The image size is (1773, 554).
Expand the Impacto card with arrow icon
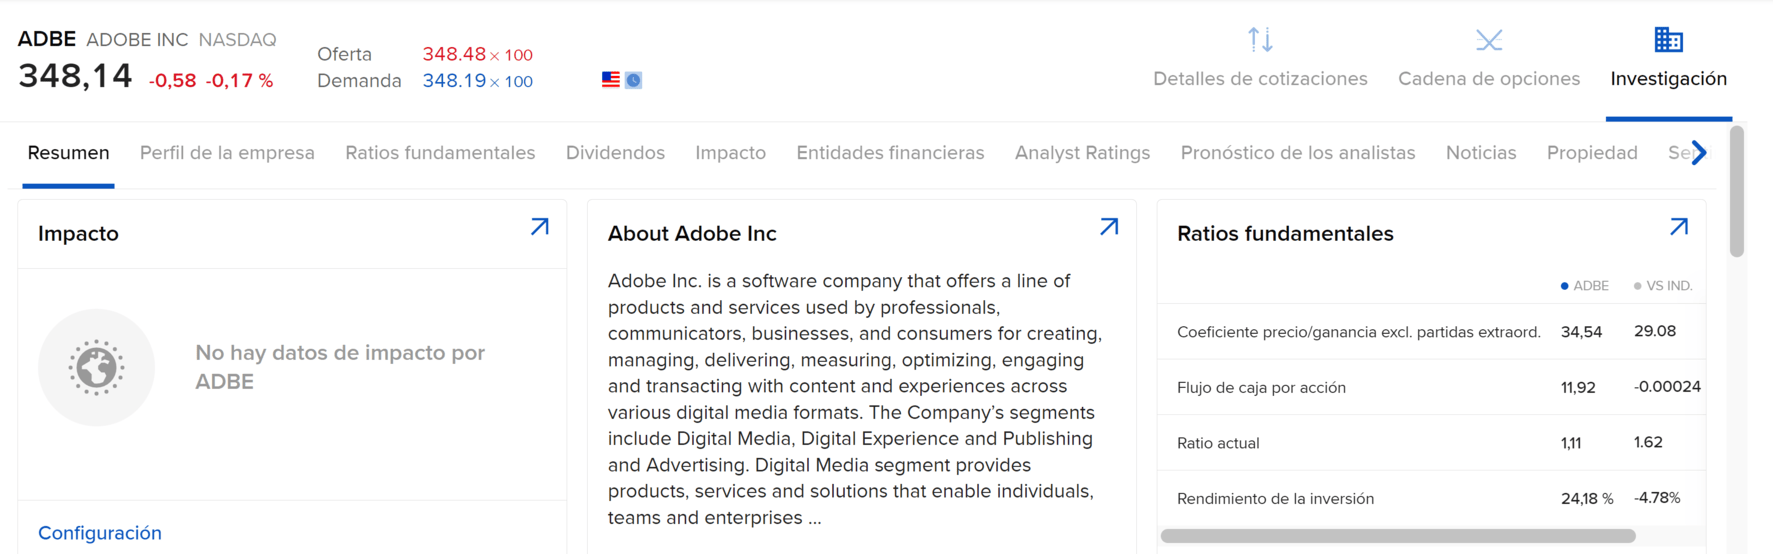tap(540, 227)
